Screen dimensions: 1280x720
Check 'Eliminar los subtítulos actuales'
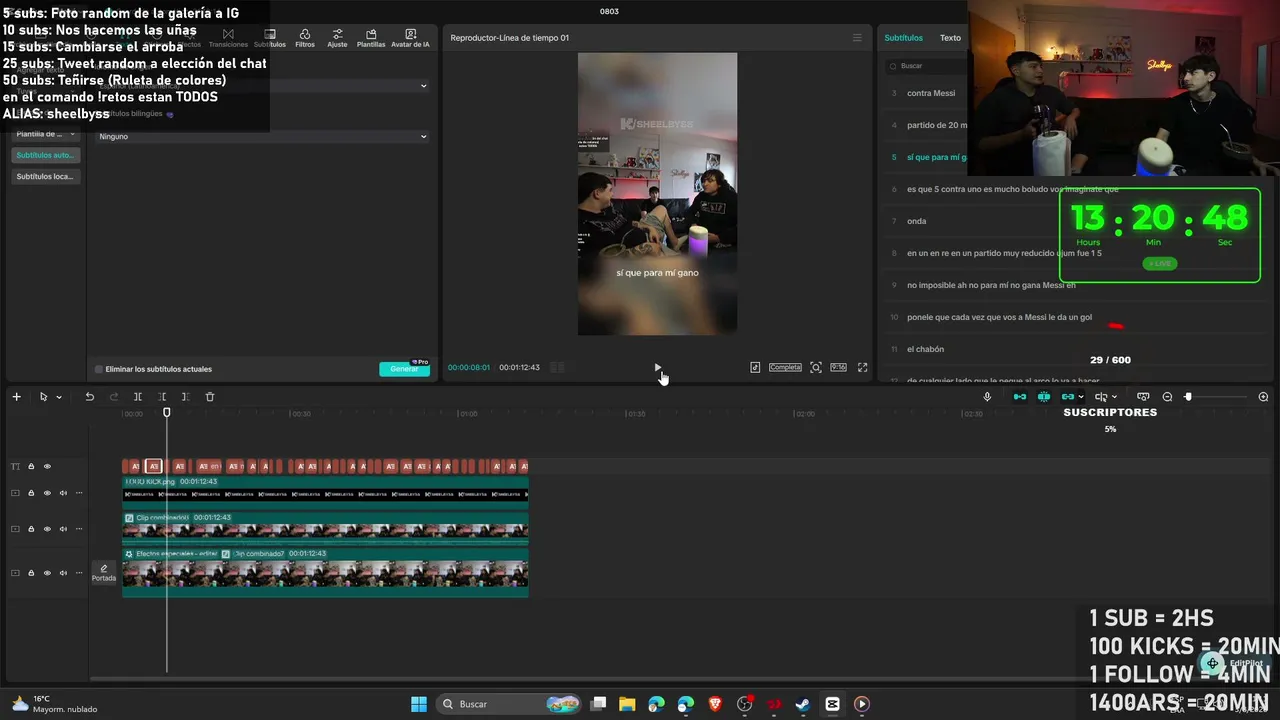pyautogui.click(x=99, y=369)
